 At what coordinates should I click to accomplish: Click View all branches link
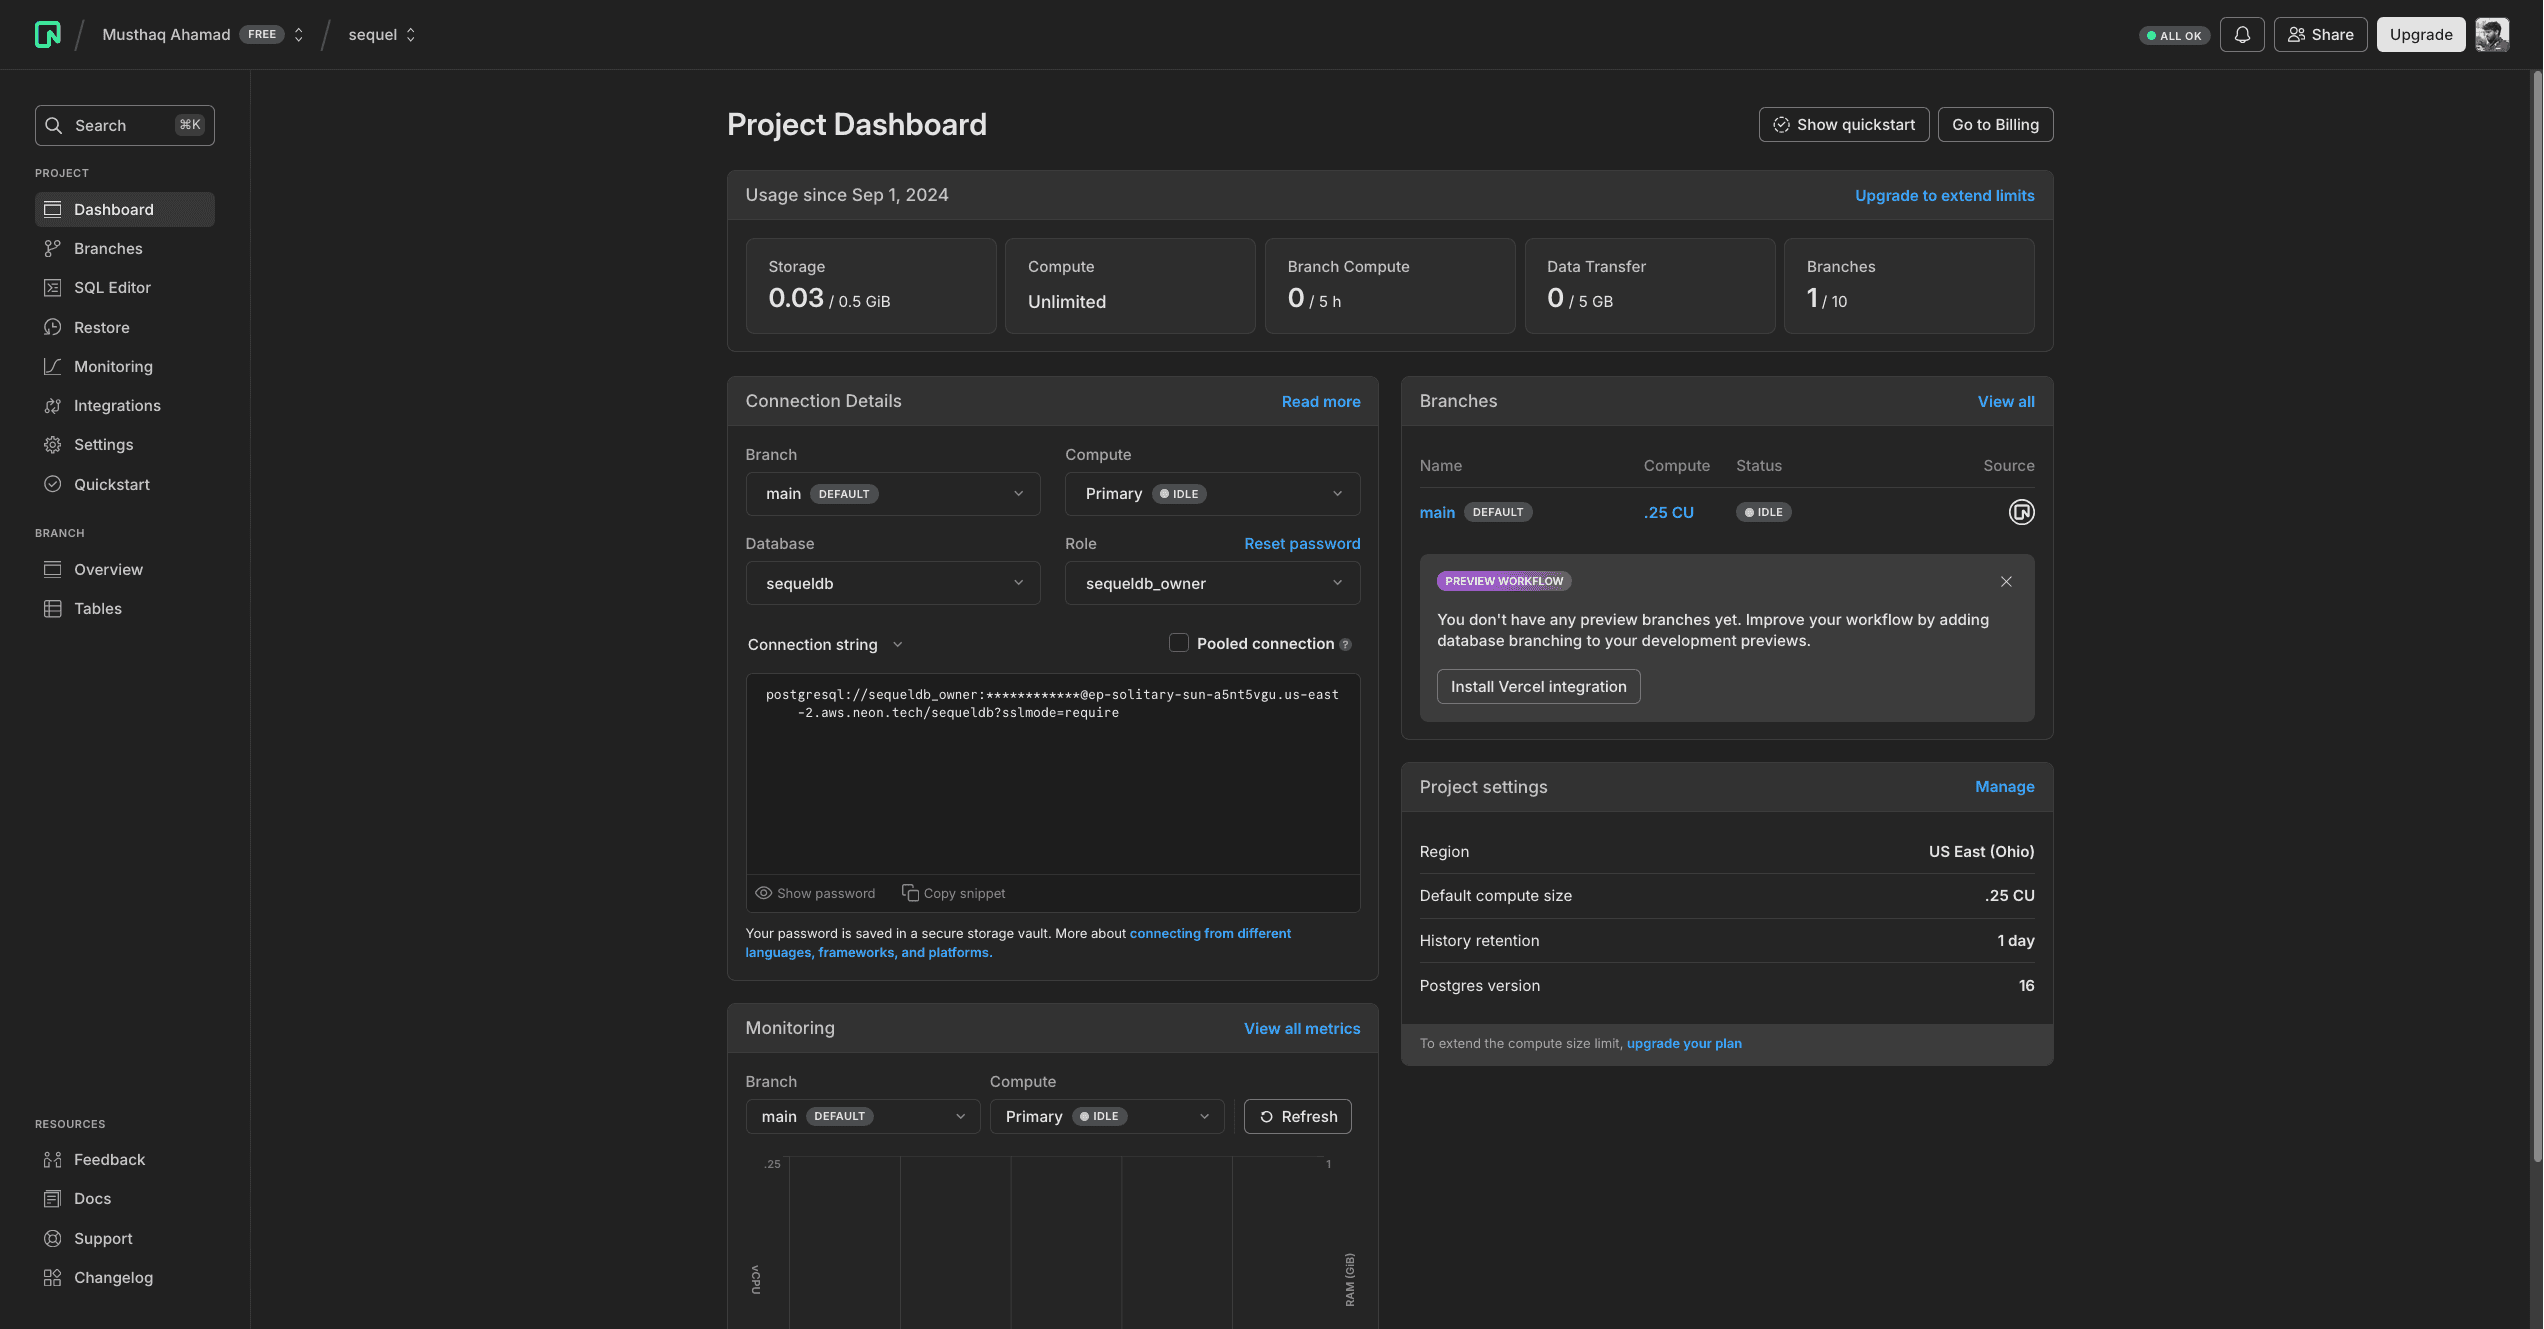[x=2006, y=401]
